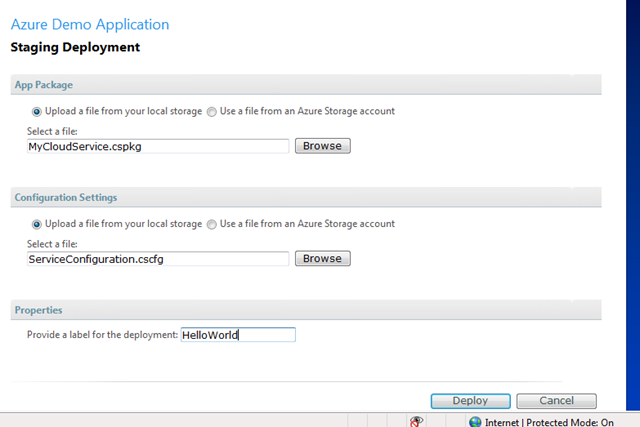
Task: Click the privacy report eye icon in status bar
Action: tap(416, 421)
